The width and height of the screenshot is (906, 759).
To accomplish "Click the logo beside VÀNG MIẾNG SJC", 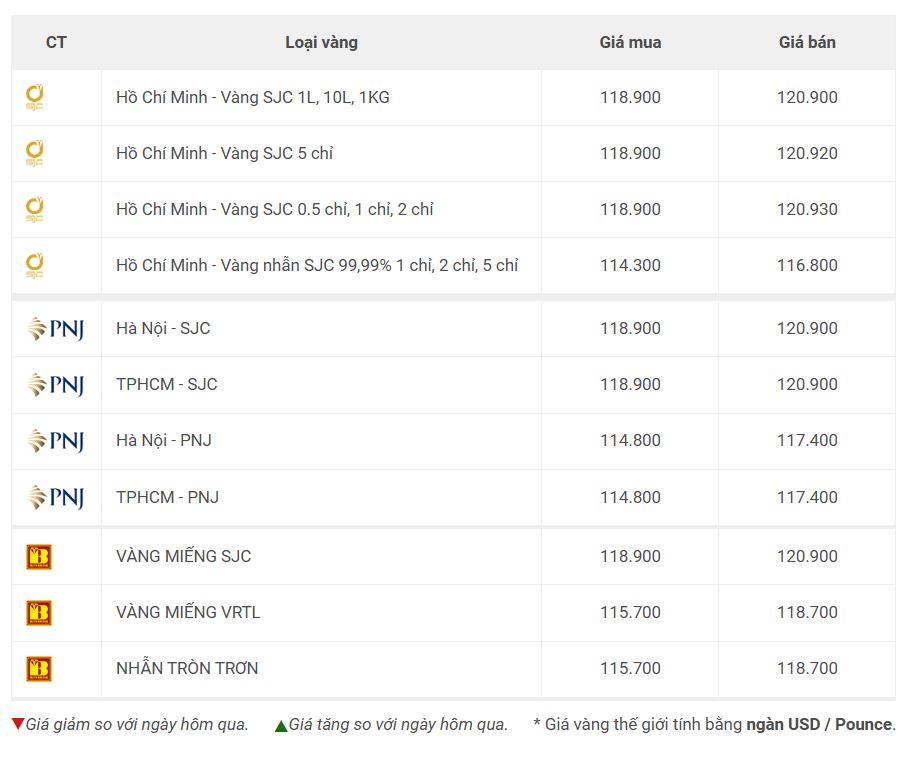I will [x=39, y=557].
